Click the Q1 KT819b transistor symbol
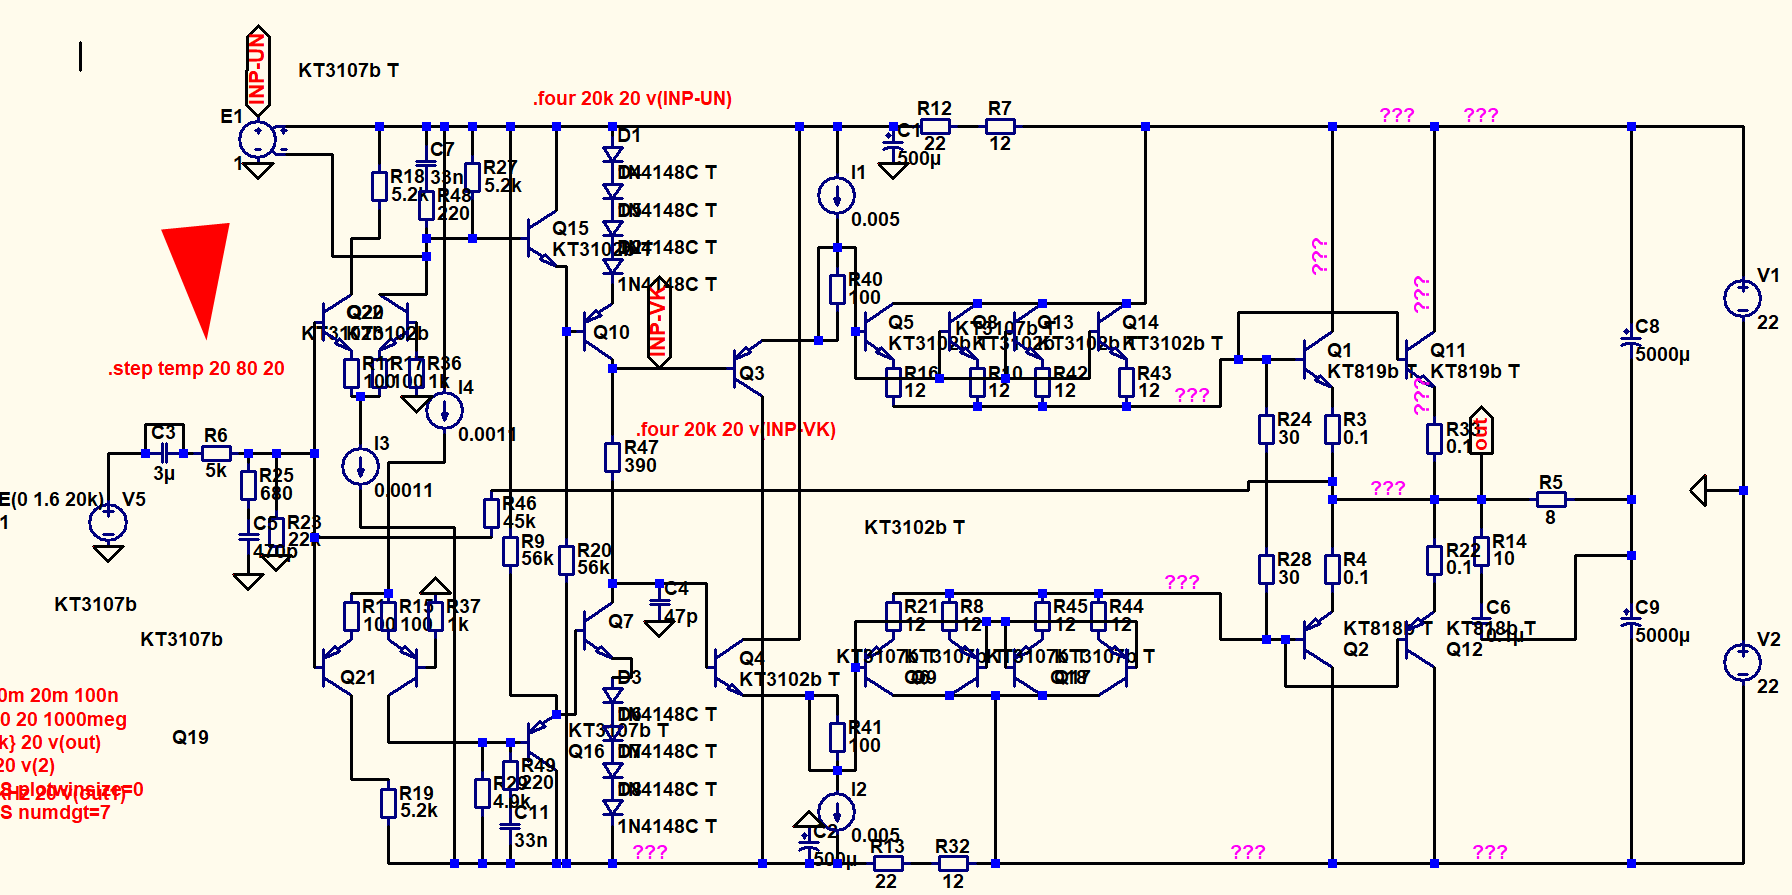 (1319, 359)
